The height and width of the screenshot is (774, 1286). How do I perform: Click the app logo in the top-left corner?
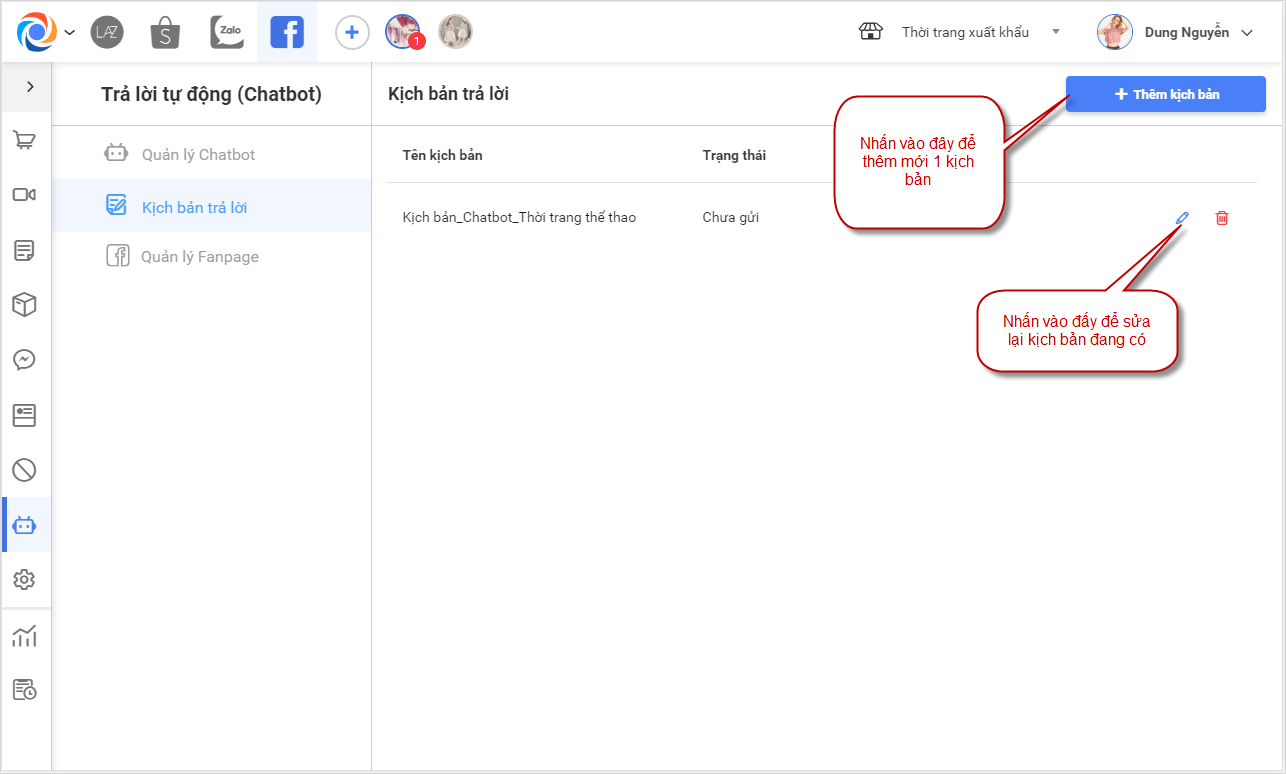(37, 32)
